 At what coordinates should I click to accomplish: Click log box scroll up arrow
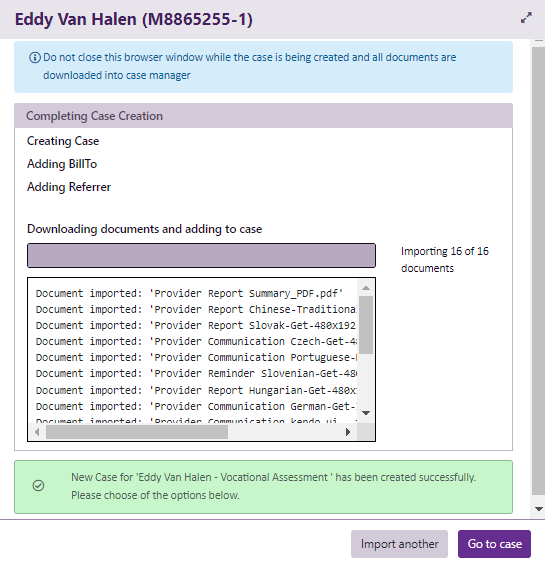click(366, 288)
